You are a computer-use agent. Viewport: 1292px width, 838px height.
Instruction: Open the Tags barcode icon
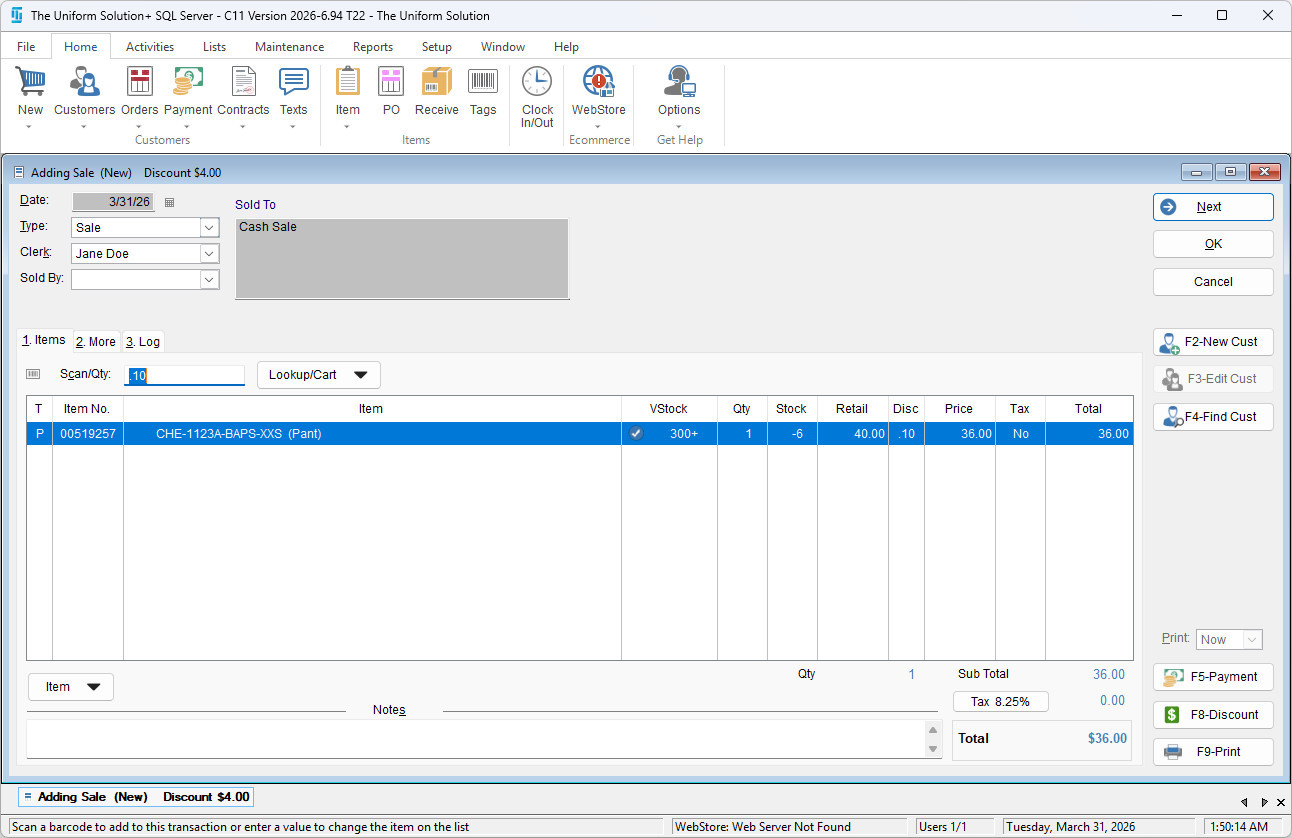483,83
